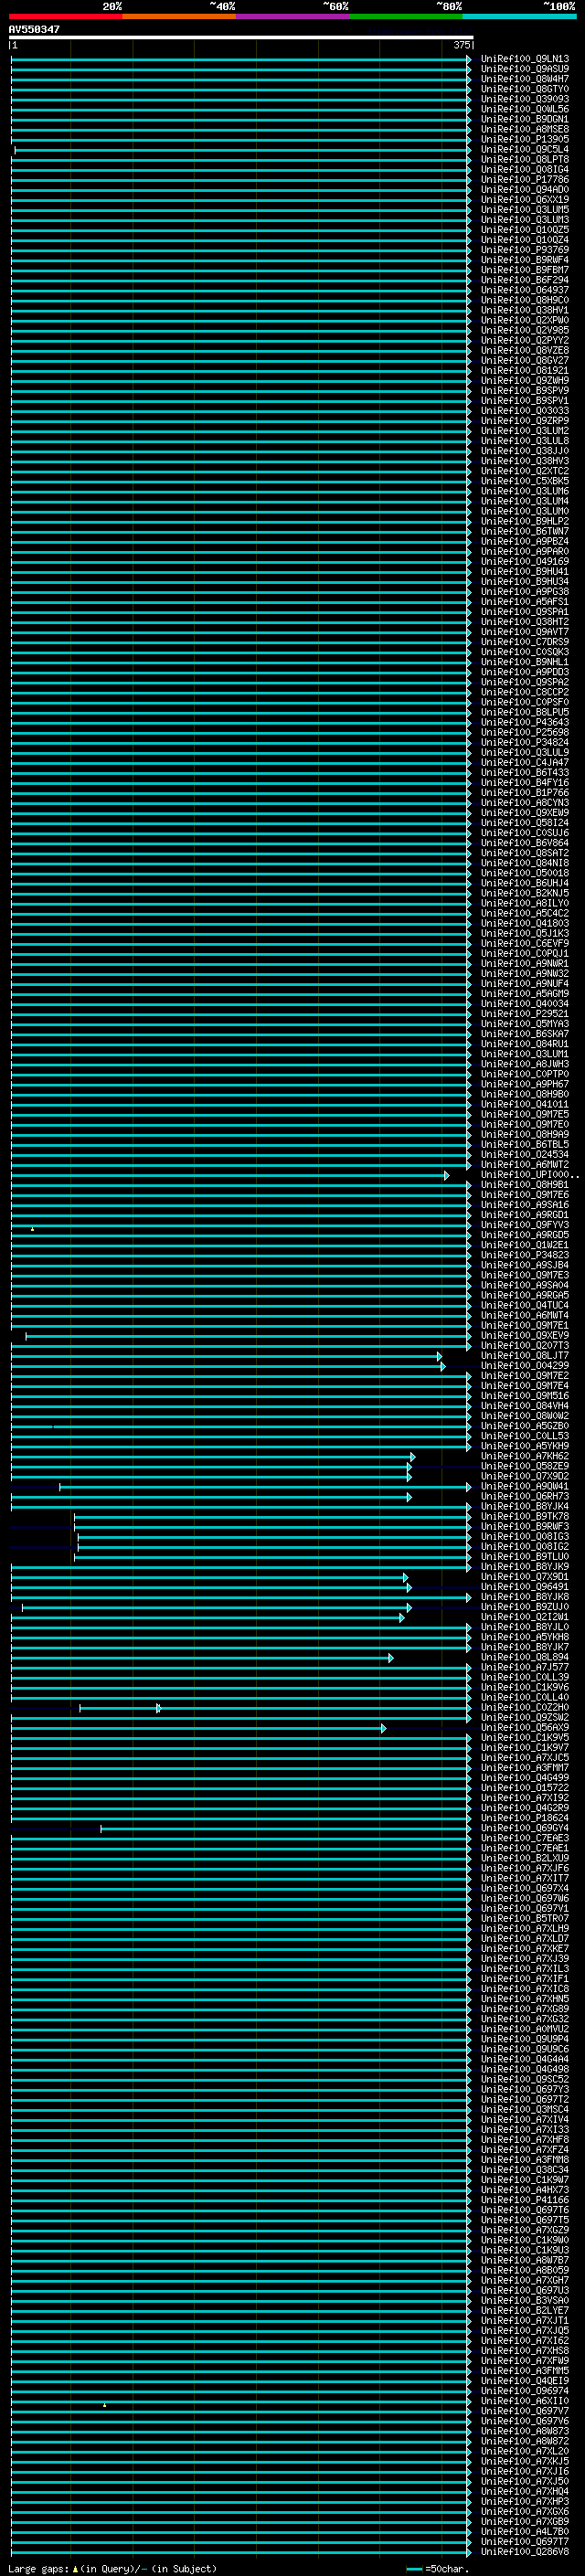
Task: Select the UniRef100_B9TK78 label
Action: click(524, 1517)
